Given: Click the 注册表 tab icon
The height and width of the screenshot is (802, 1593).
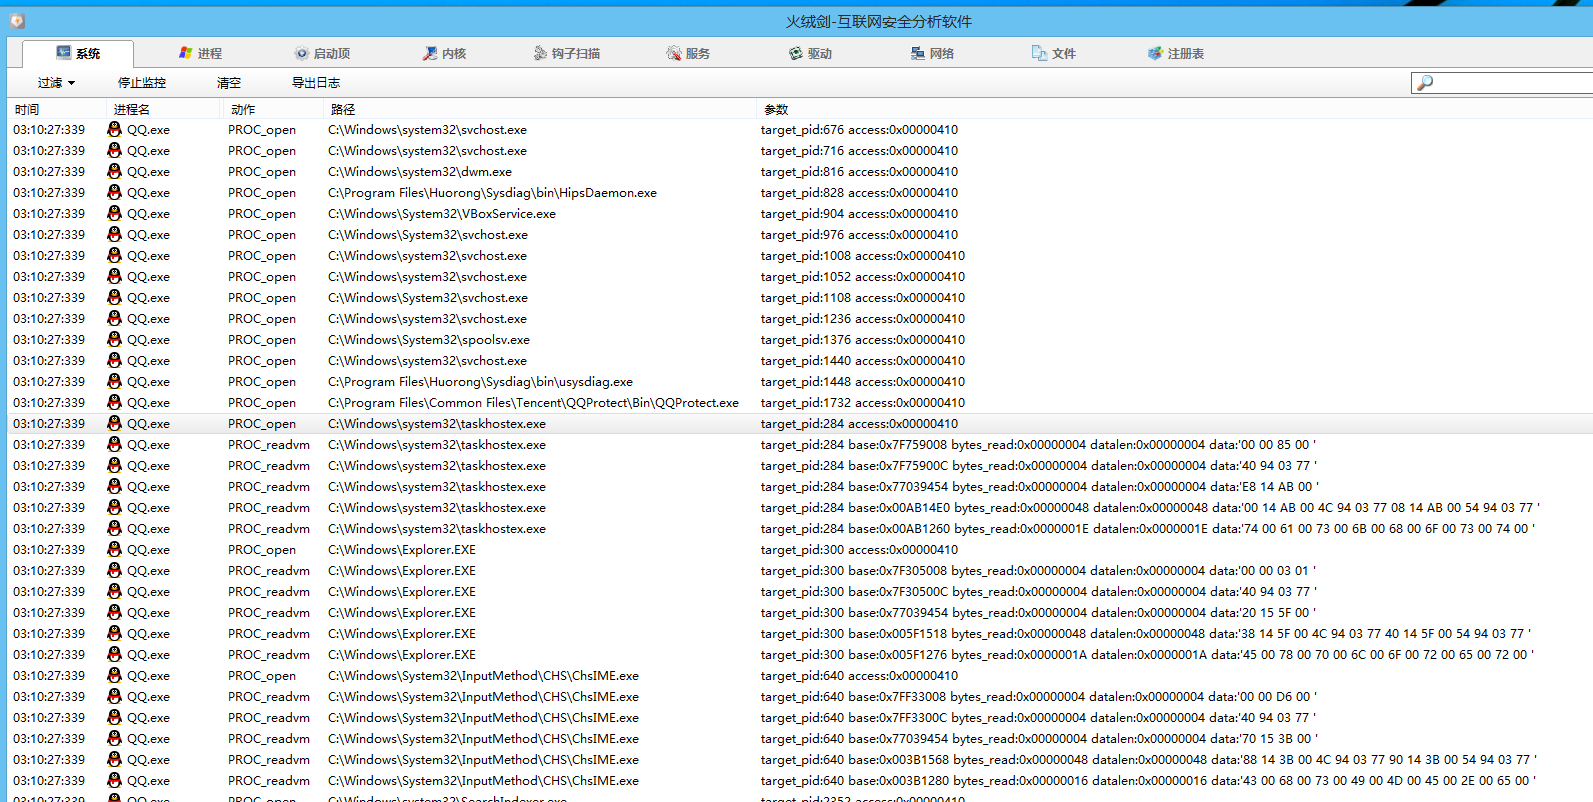Looking at the screenshot, I should coord(1156,53).
